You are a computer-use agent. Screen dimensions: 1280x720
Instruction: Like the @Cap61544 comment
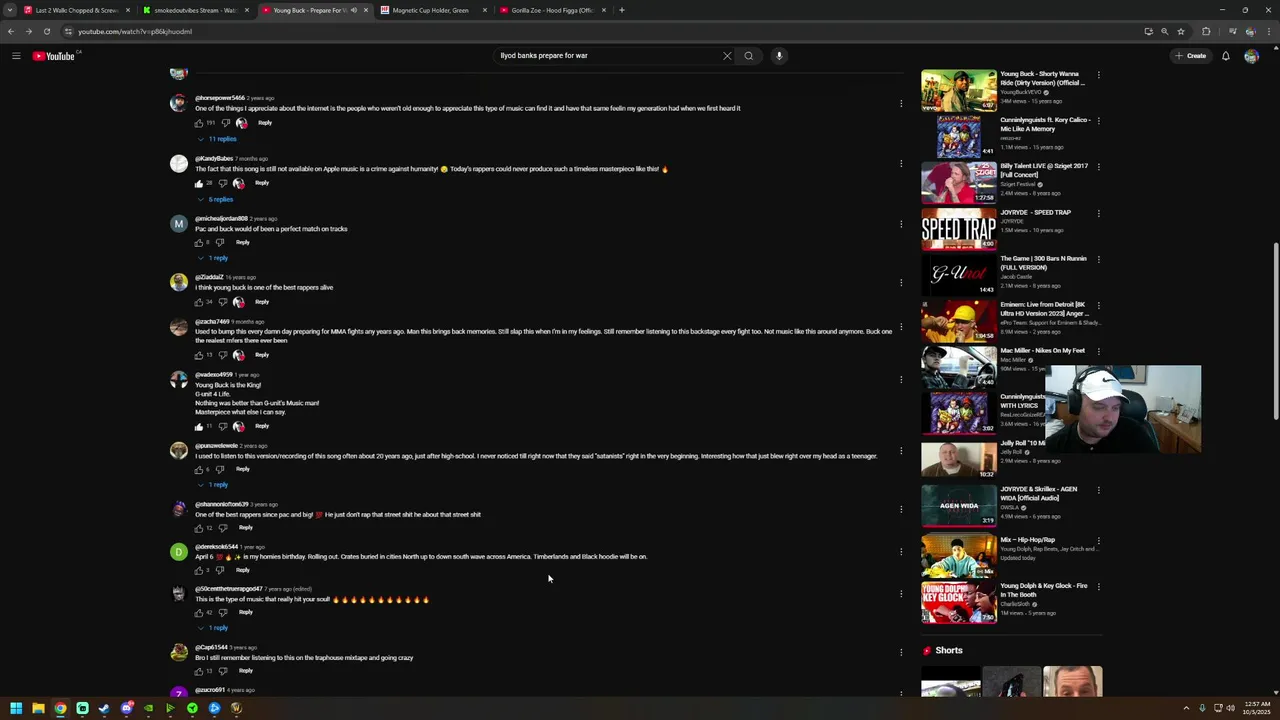199,671
